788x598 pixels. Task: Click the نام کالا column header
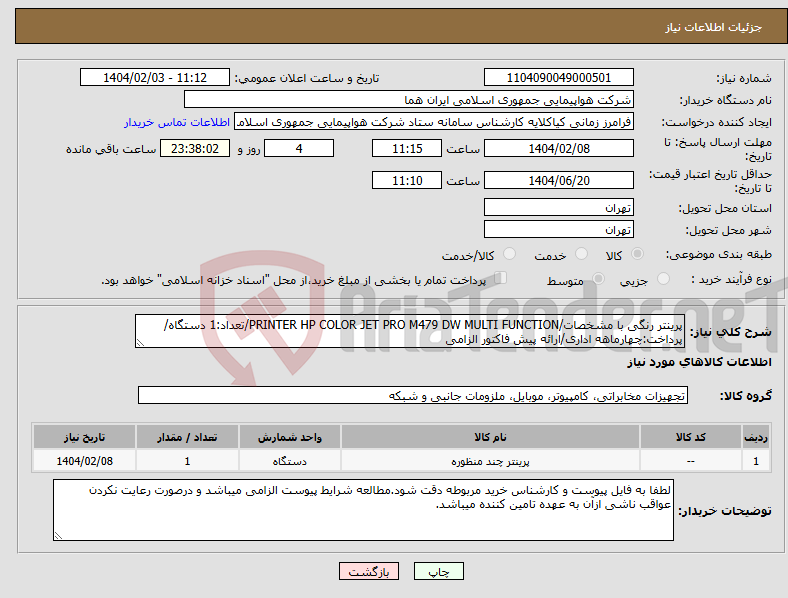[490, 437]
